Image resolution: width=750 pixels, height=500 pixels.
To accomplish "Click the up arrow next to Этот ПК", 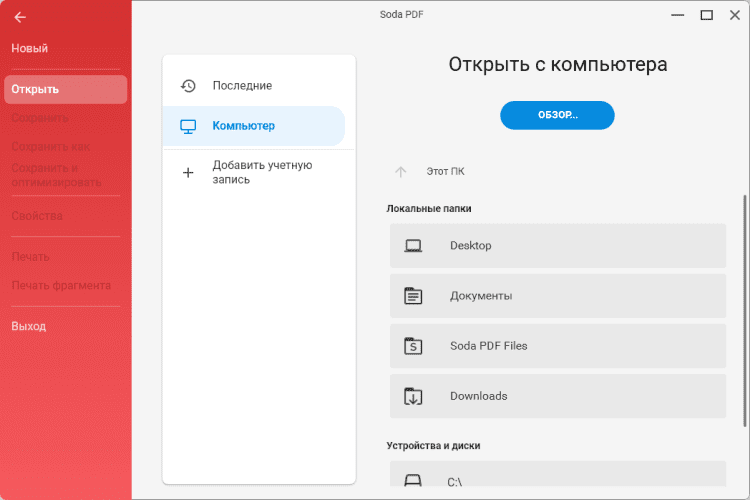I will click(x=400, y=171).
